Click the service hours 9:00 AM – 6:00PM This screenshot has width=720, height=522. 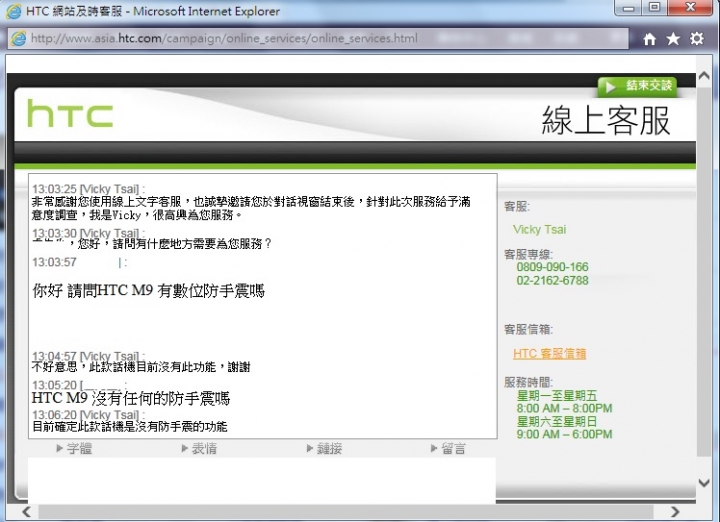[x=564, y=434]
